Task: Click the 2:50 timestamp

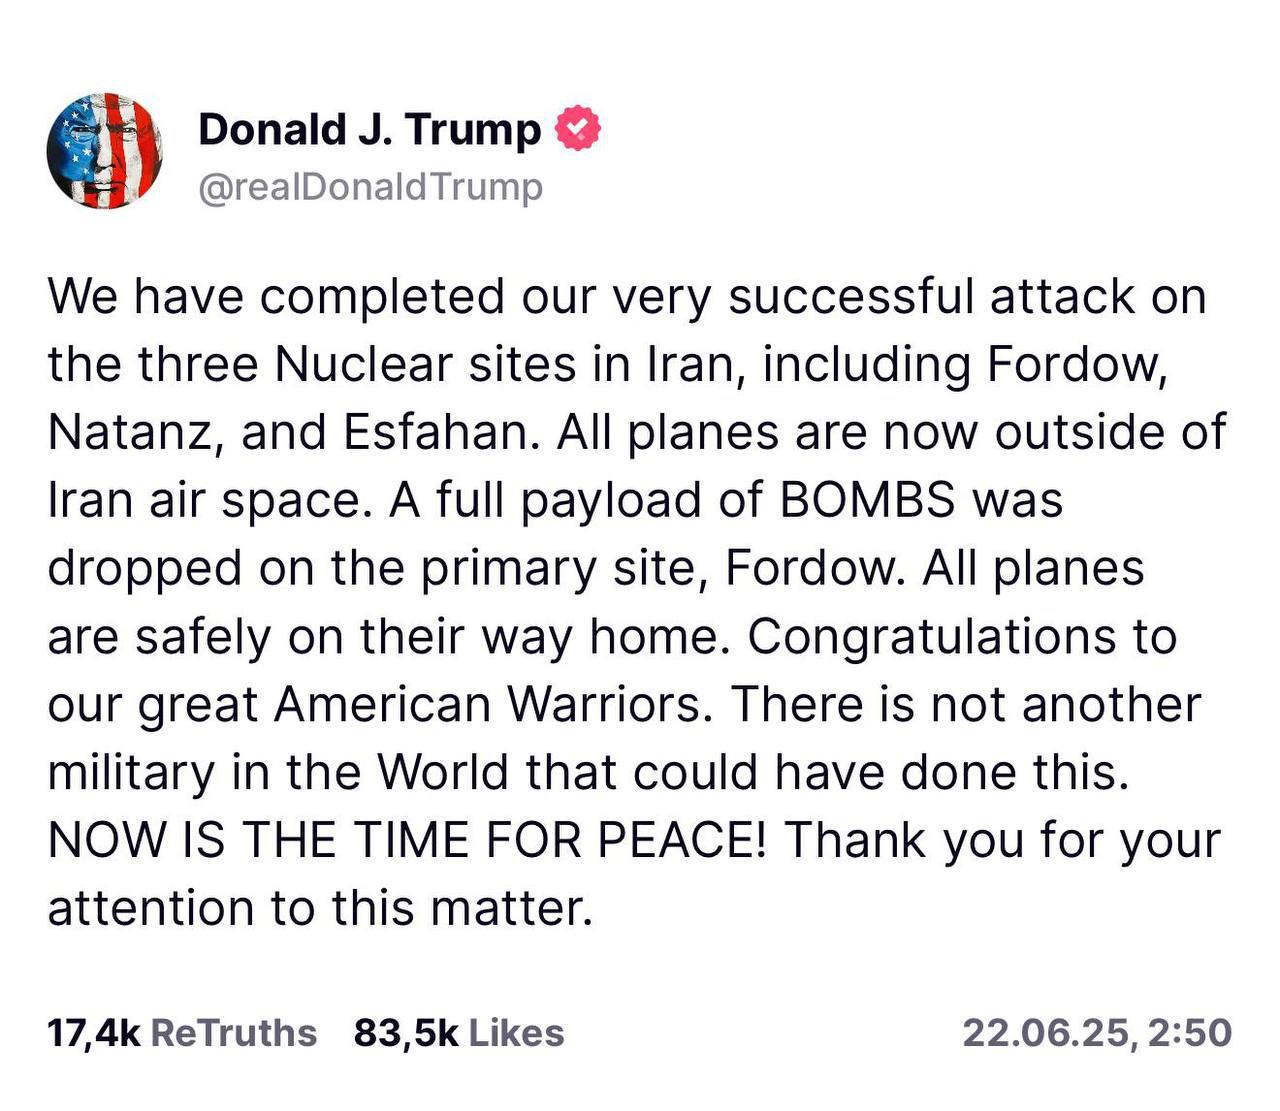Action: (x=1190, y=1032)
